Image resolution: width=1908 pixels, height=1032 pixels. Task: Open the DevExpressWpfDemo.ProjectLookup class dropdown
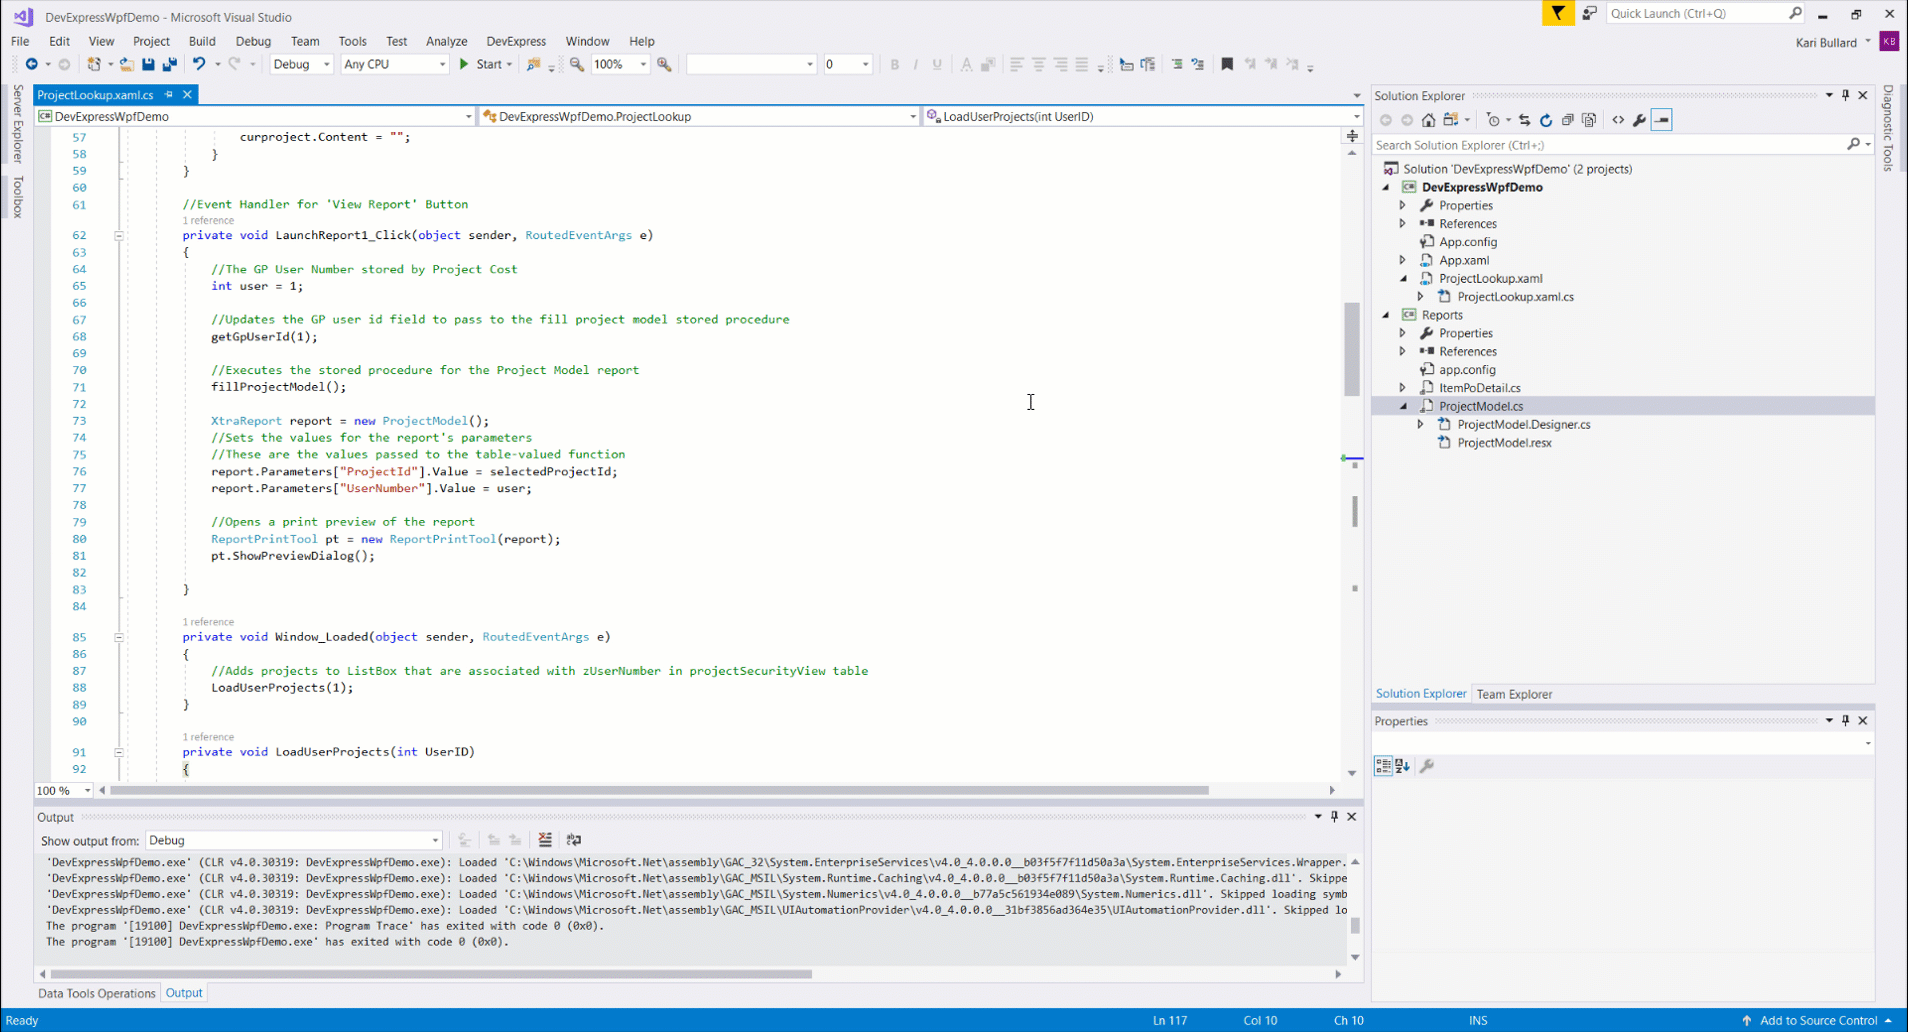pyautogui.click(x=699, y=116)
